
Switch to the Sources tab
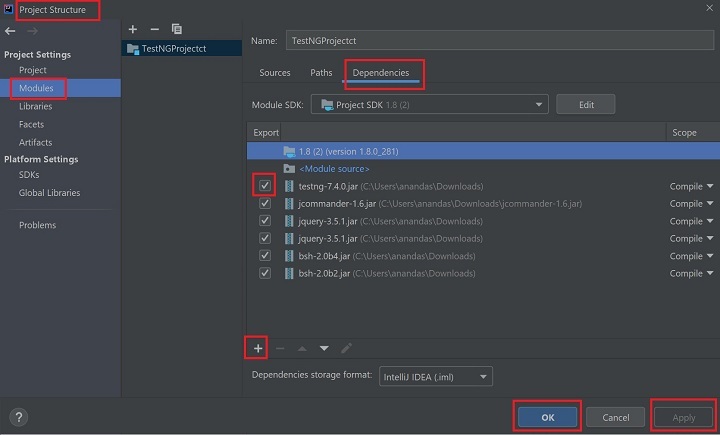275,73
